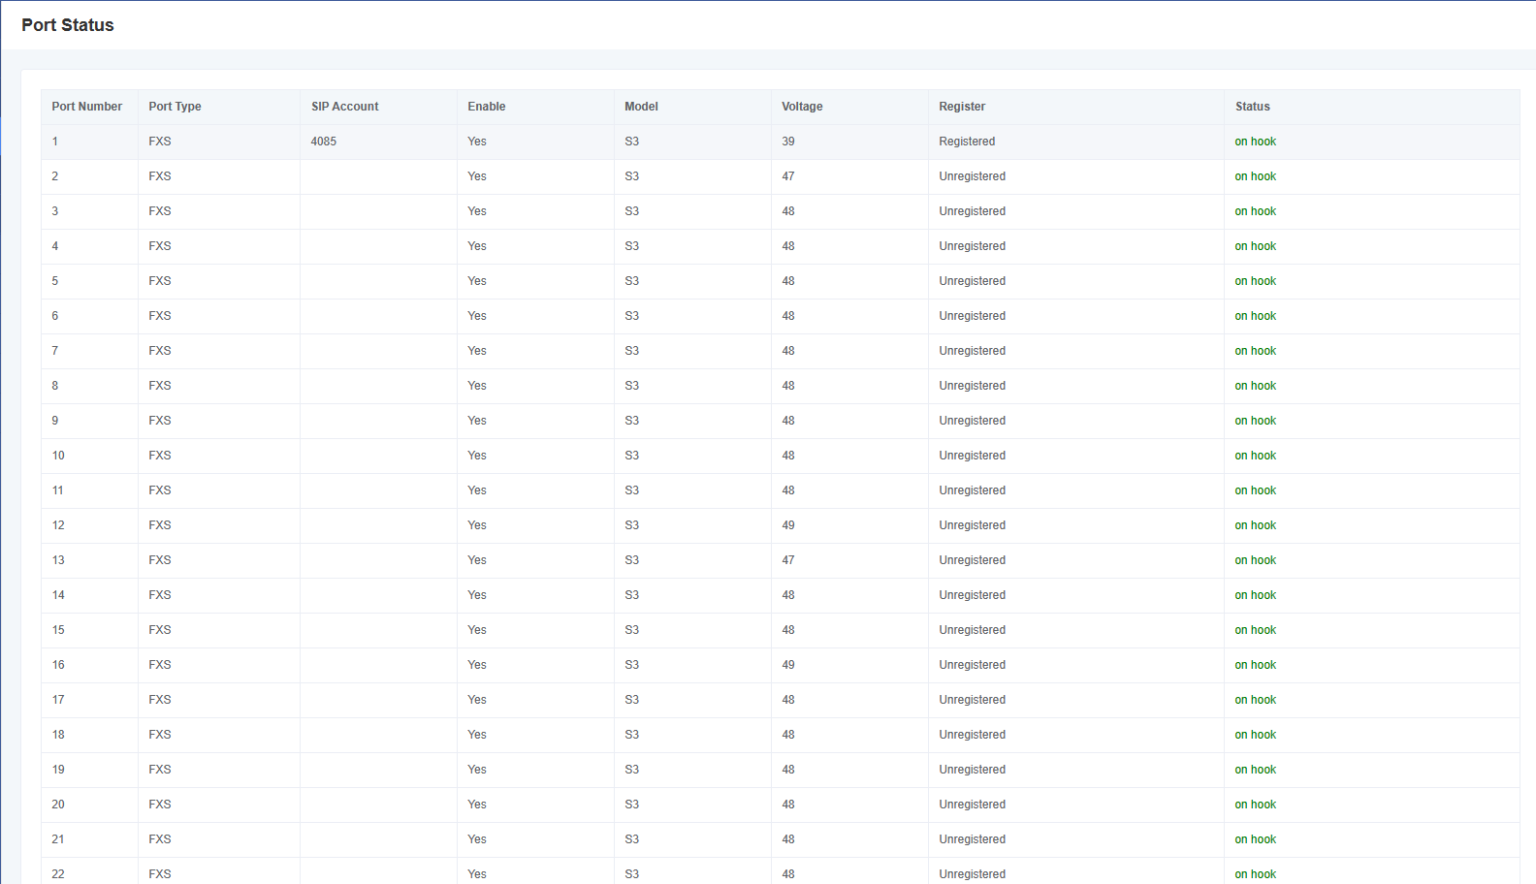Click the Port Number column header
The height and width of the screenshot is (884, 1536).
pyautogui.click(x=87, y=107)
